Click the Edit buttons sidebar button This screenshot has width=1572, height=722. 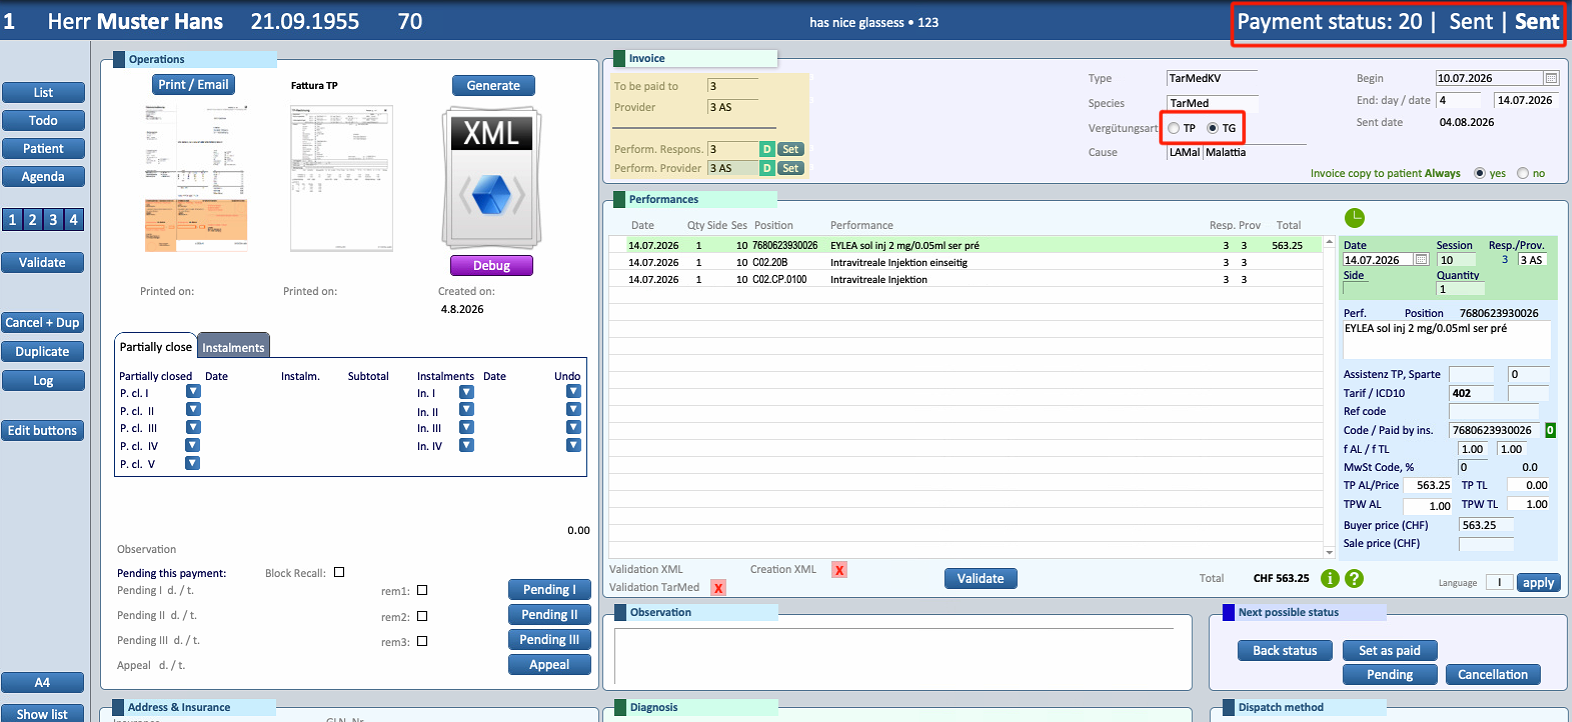pos(42,431)
